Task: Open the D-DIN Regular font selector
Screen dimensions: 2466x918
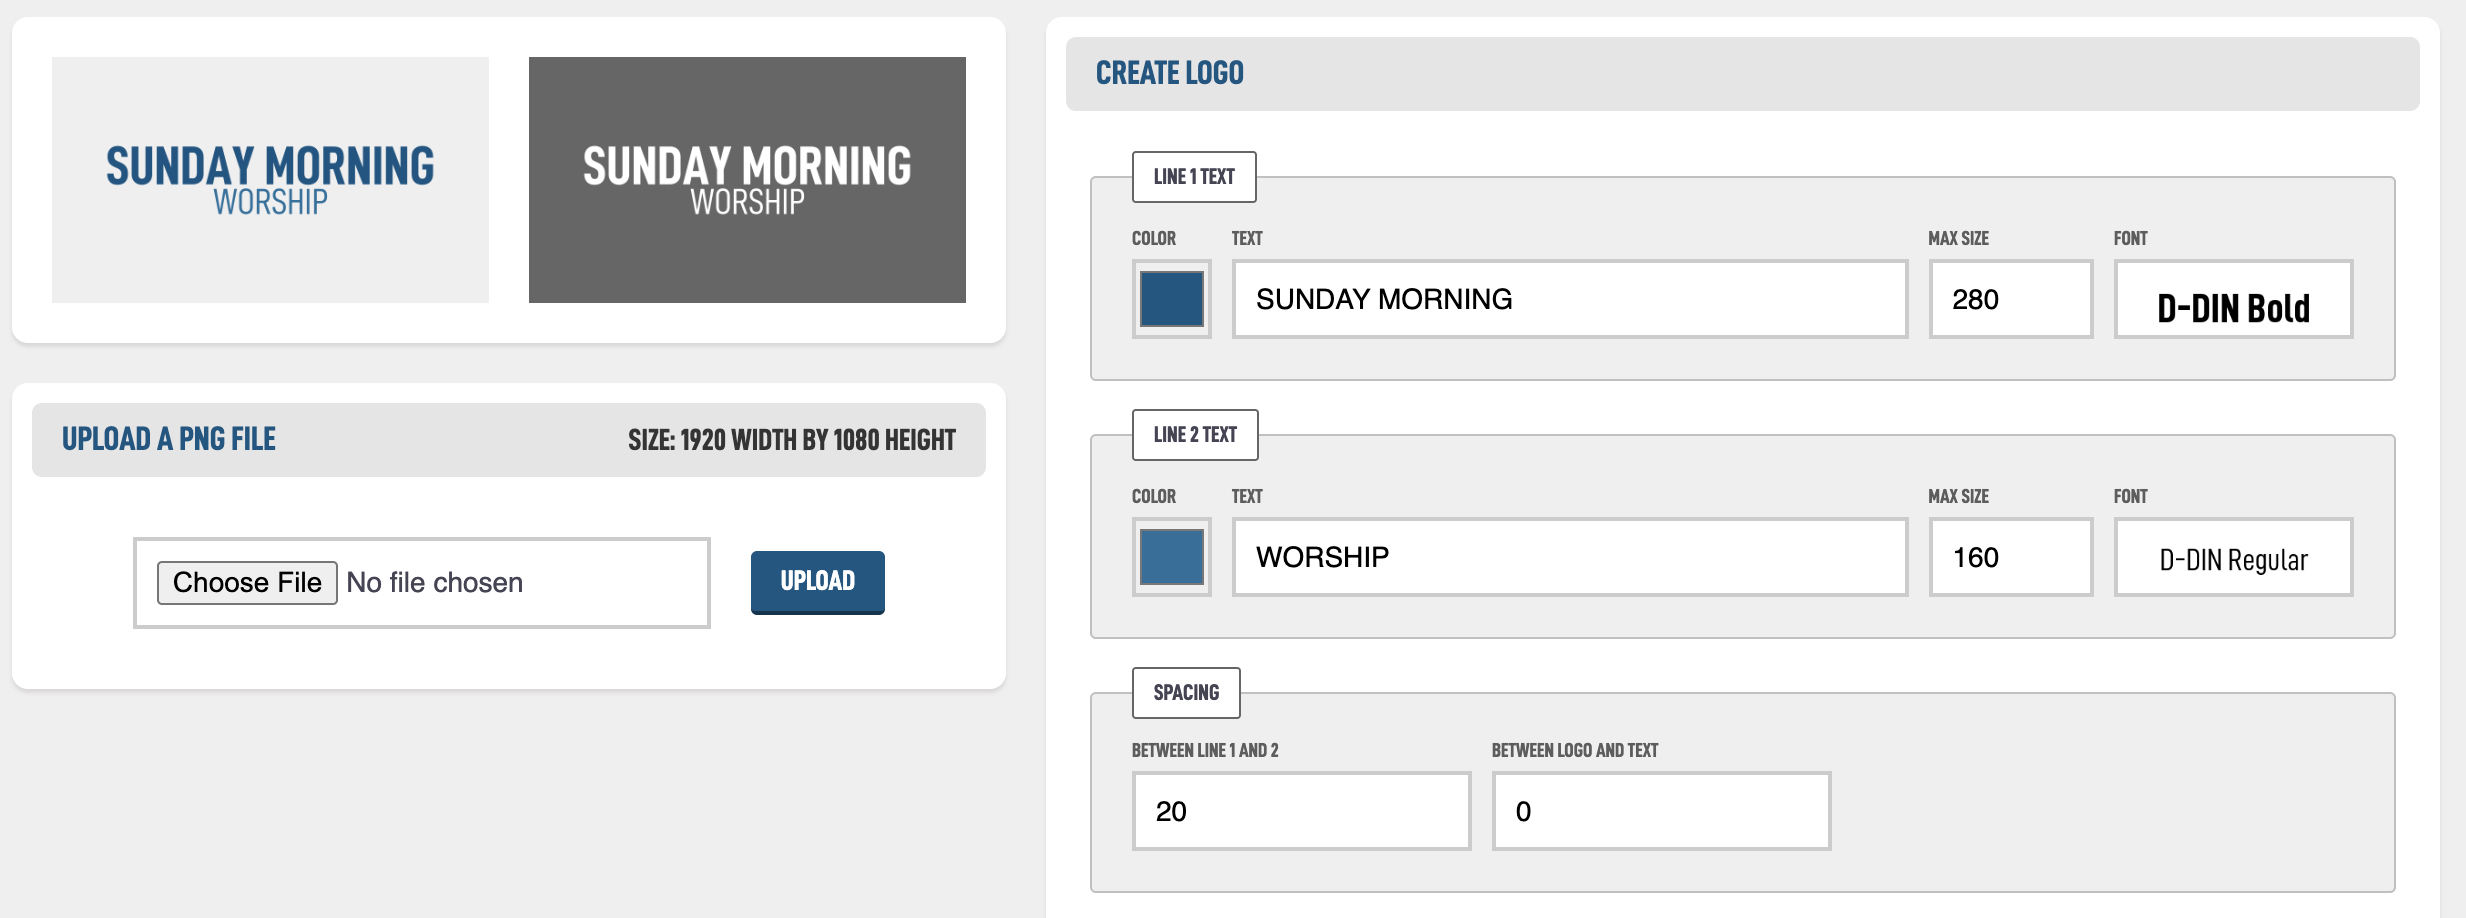Action: click(2234, 557)
